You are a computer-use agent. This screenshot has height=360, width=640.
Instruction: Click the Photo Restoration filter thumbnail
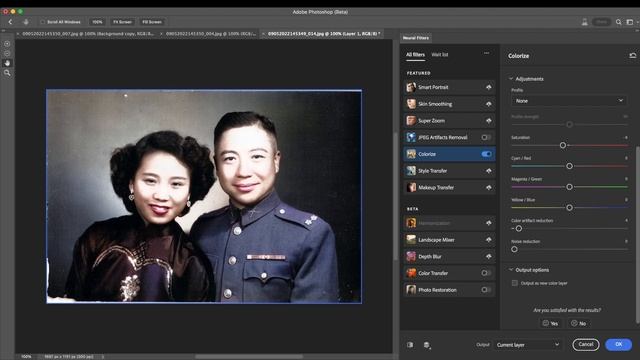point(411,290)
